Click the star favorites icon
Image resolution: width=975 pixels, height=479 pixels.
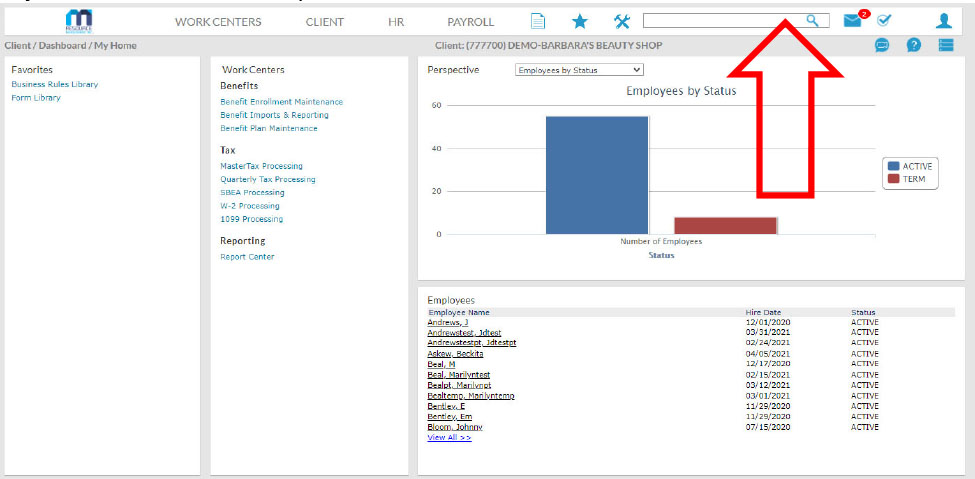(x=579, y=21)
